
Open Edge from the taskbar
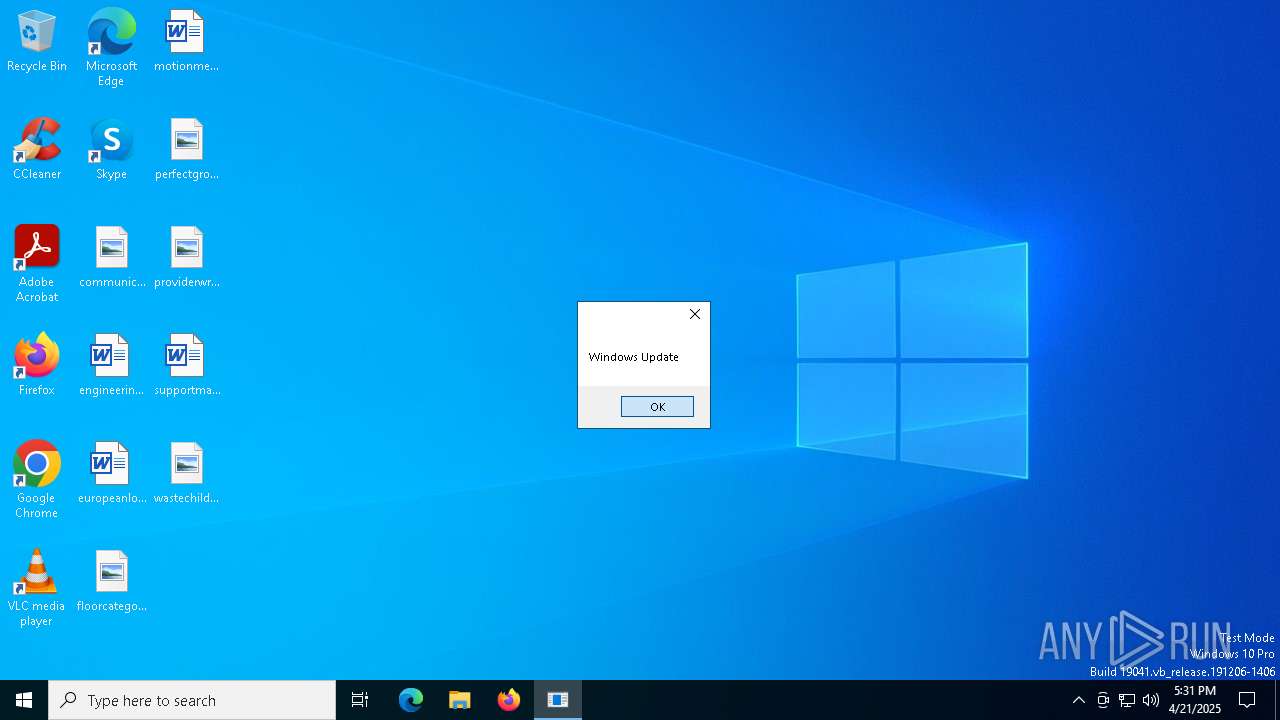411,700
